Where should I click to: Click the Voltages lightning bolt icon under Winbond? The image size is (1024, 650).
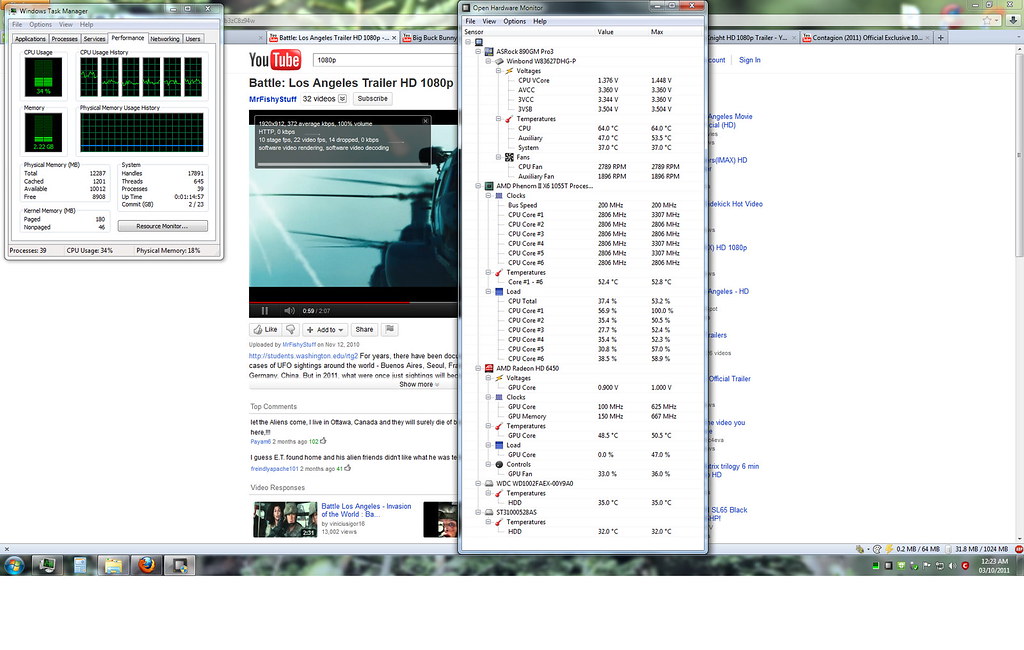point(509,71)
